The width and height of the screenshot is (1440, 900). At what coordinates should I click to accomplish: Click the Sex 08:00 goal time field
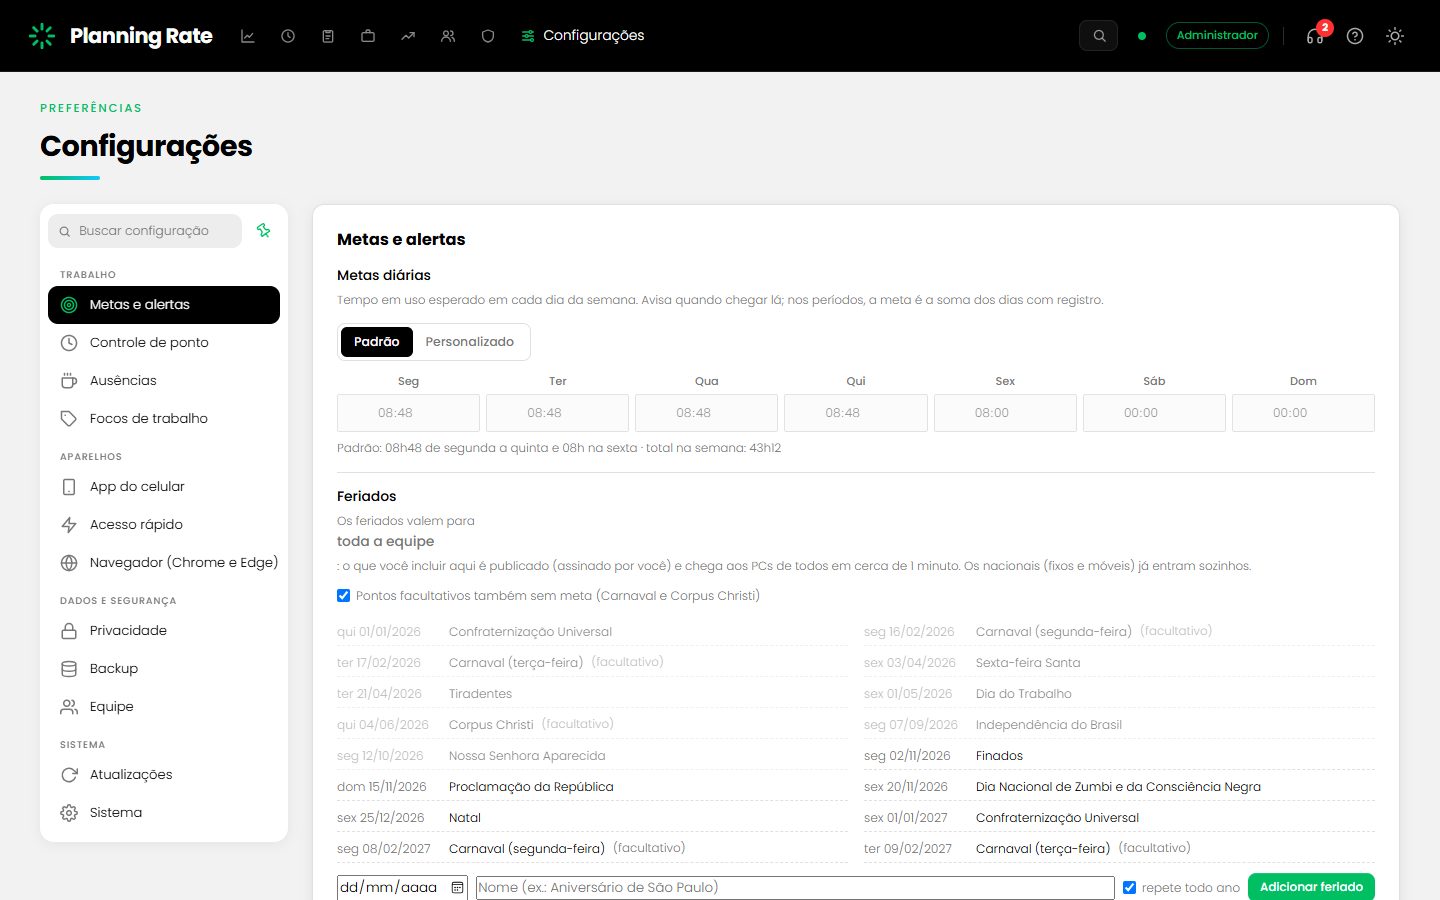click(1005, 413)
